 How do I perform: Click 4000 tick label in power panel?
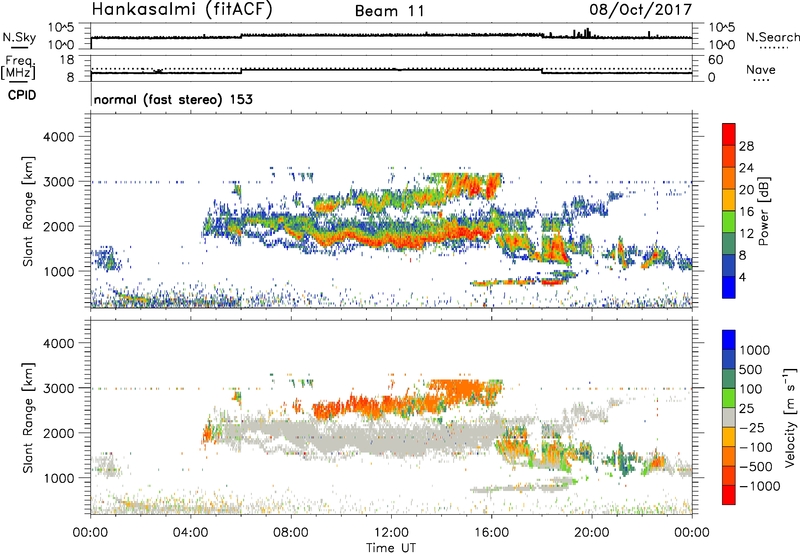(x=61, y=137)
